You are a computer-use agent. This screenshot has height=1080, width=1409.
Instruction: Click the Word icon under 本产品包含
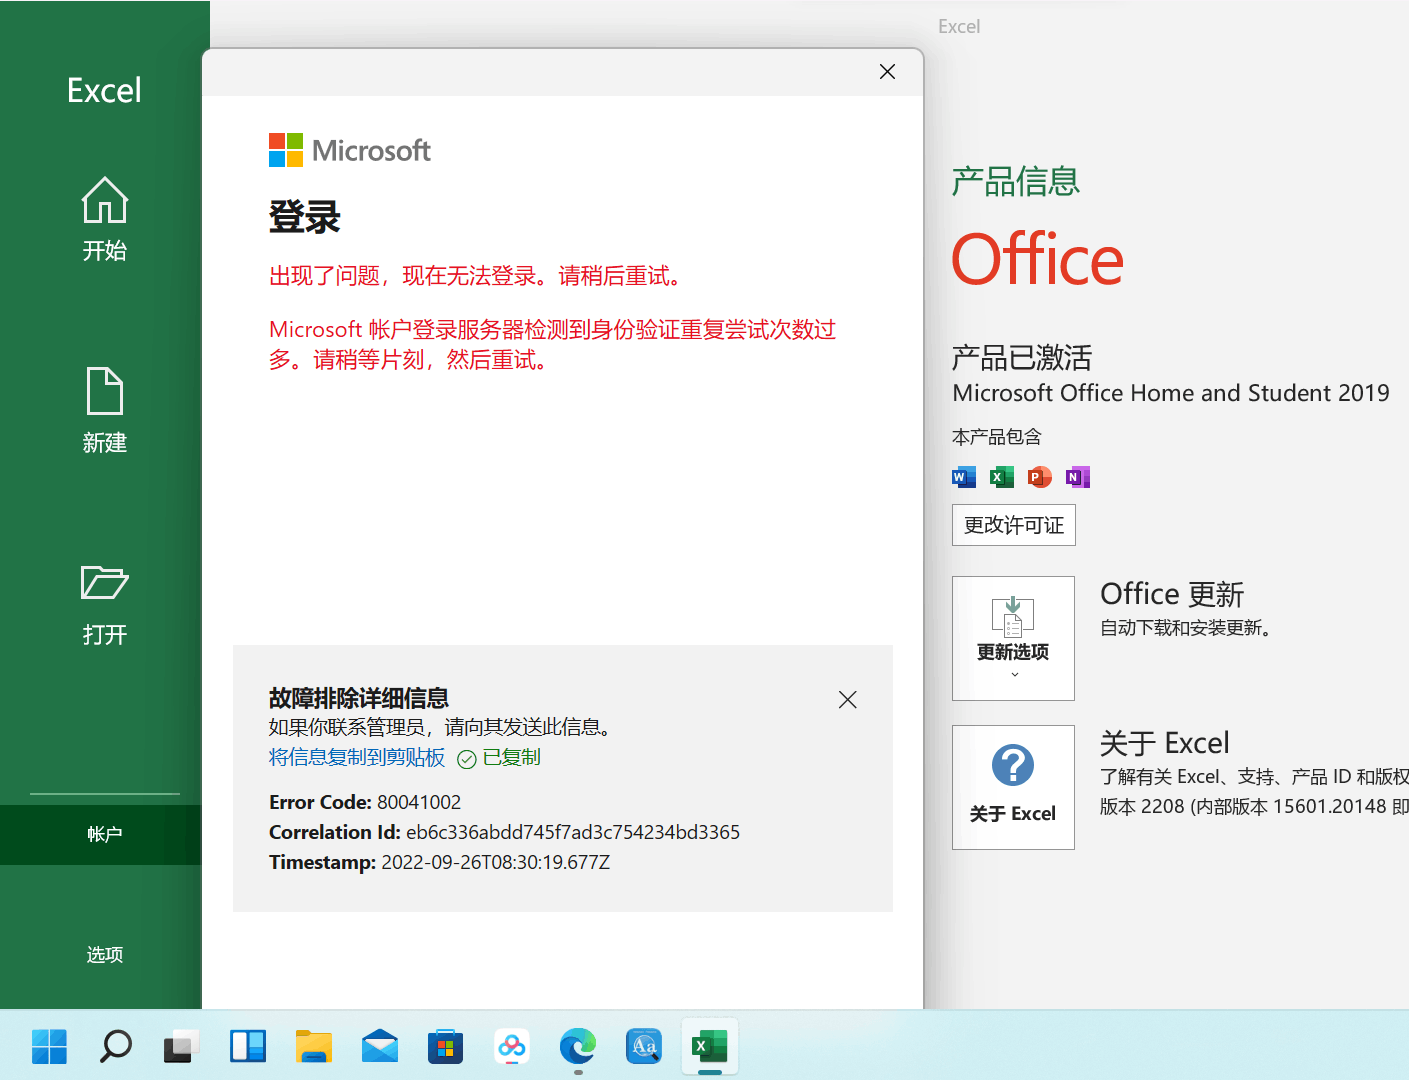[964, 477]
